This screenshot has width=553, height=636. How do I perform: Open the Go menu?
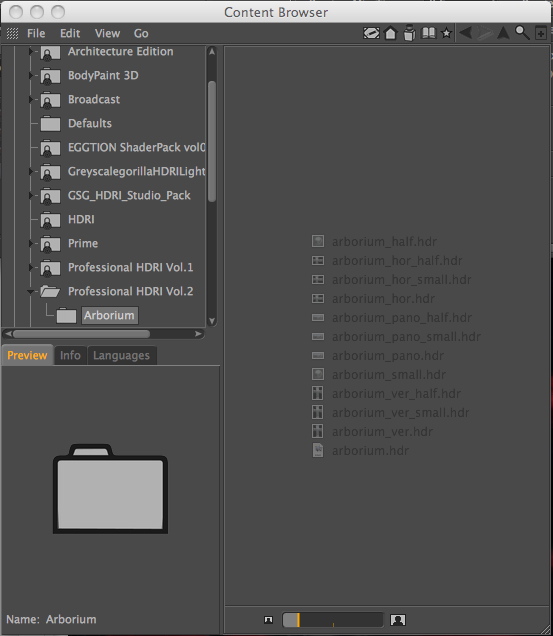141,33
